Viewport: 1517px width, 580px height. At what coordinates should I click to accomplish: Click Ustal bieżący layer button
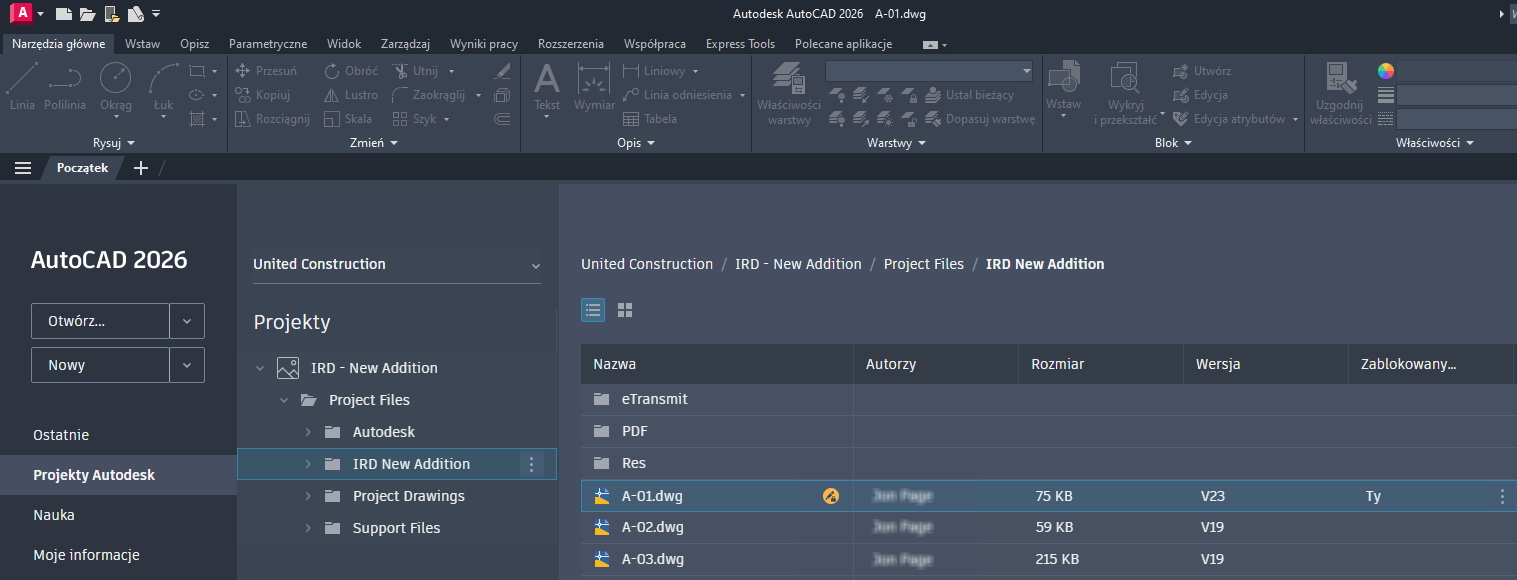(969, 95)
